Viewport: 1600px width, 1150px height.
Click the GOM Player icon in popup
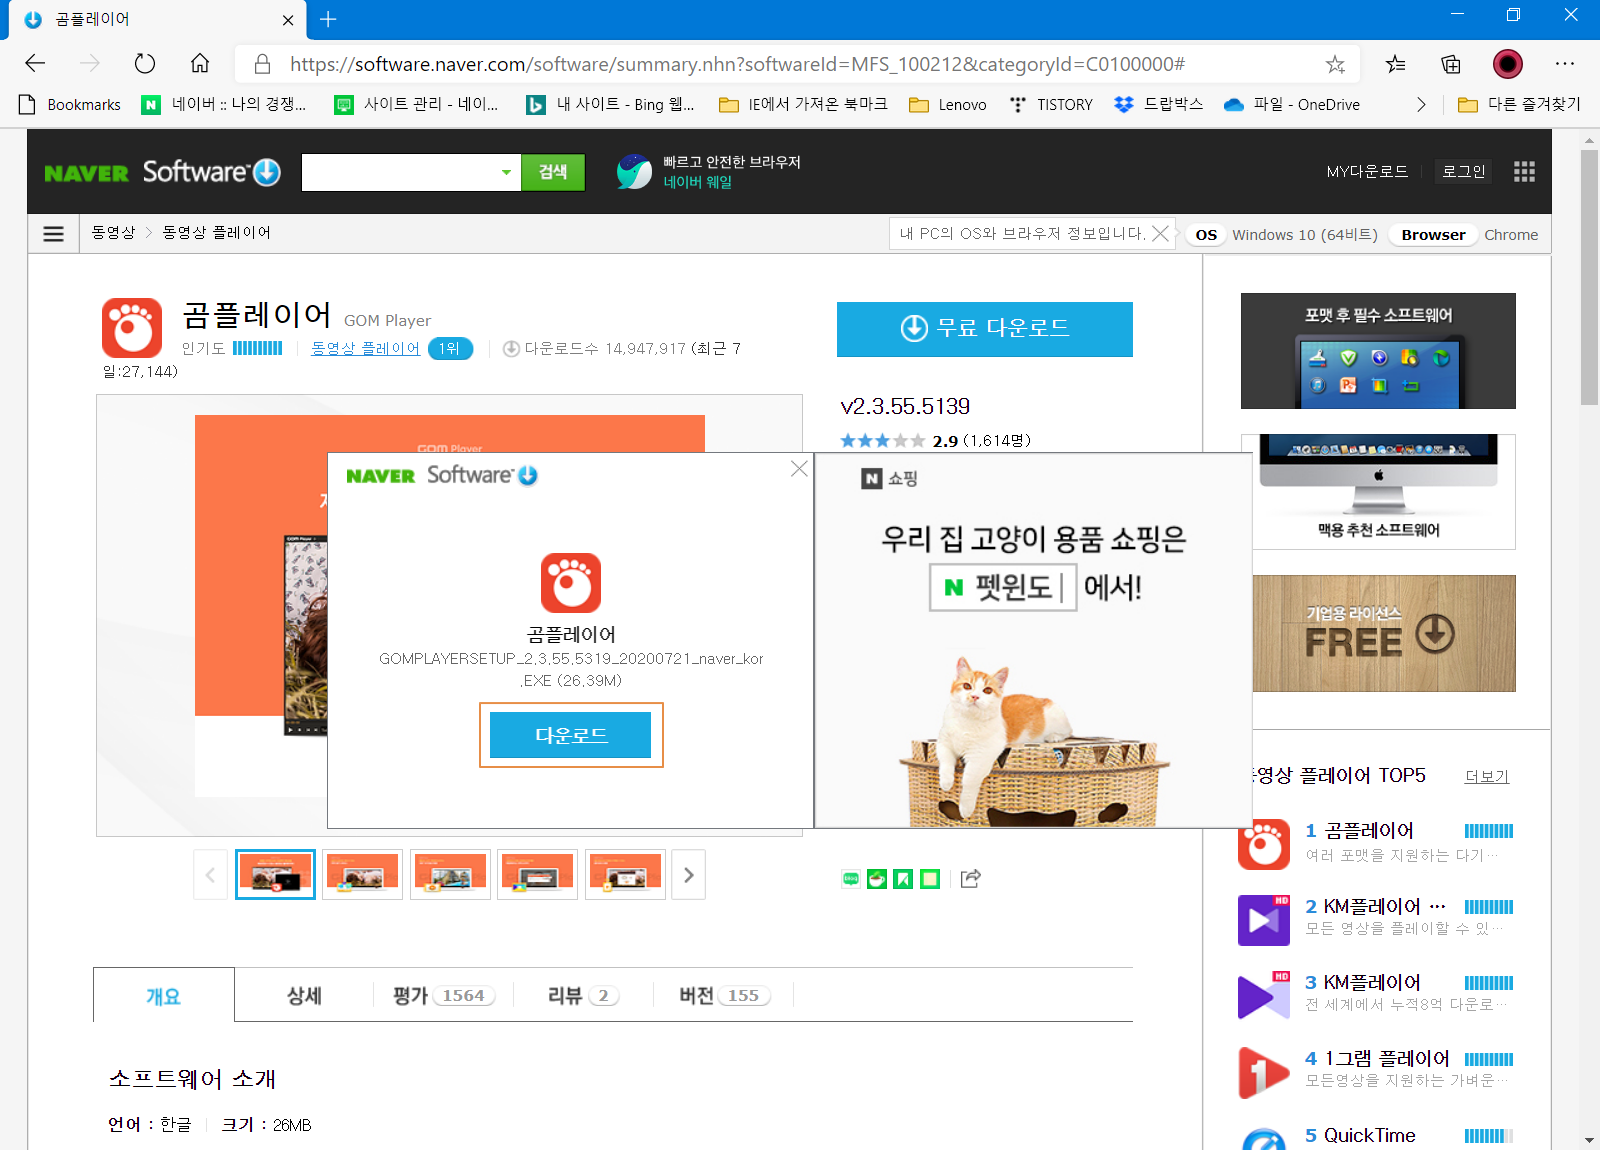(x=571, y=583)
